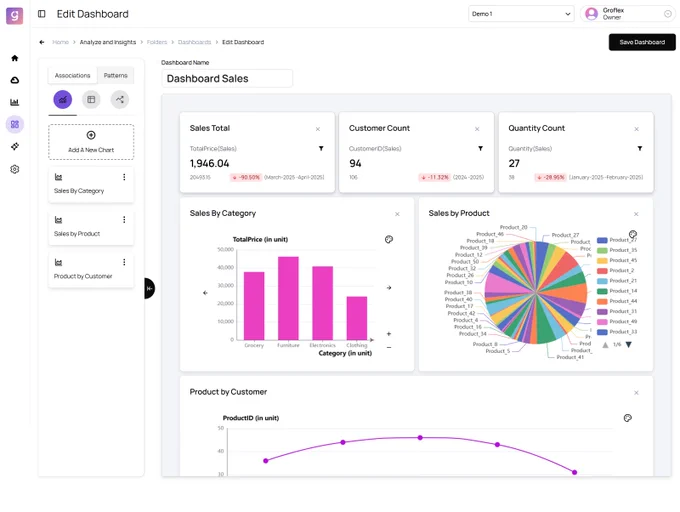680x512 pixels.
Task: Toggle Product_31 legend entry in pie chart
Action: point(617,311)
